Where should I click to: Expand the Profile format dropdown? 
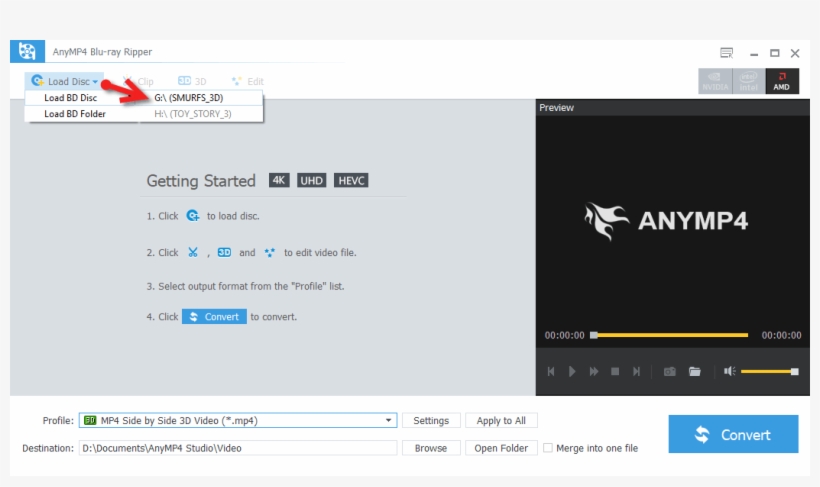click(388, 420)
